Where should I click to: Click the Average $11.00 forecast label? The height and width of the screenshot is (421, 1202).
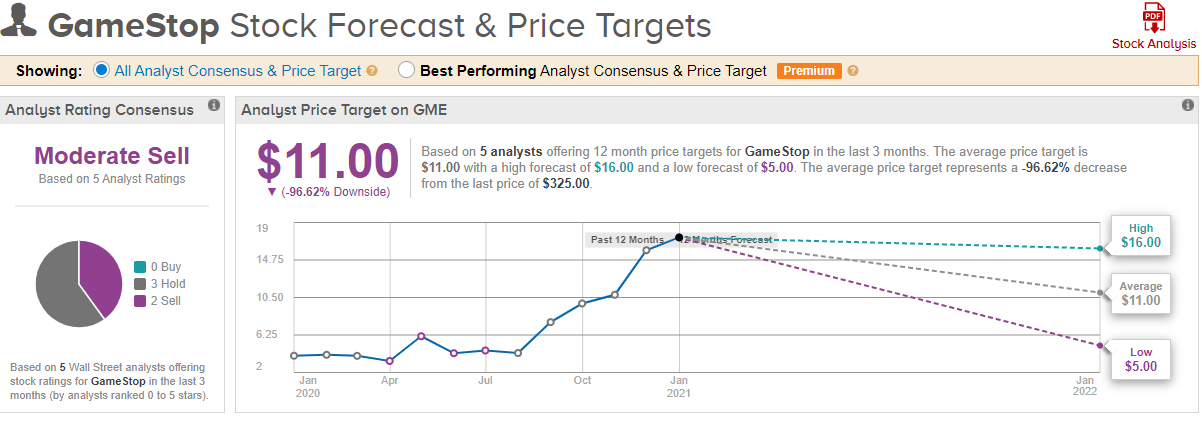pos(1141,294)
